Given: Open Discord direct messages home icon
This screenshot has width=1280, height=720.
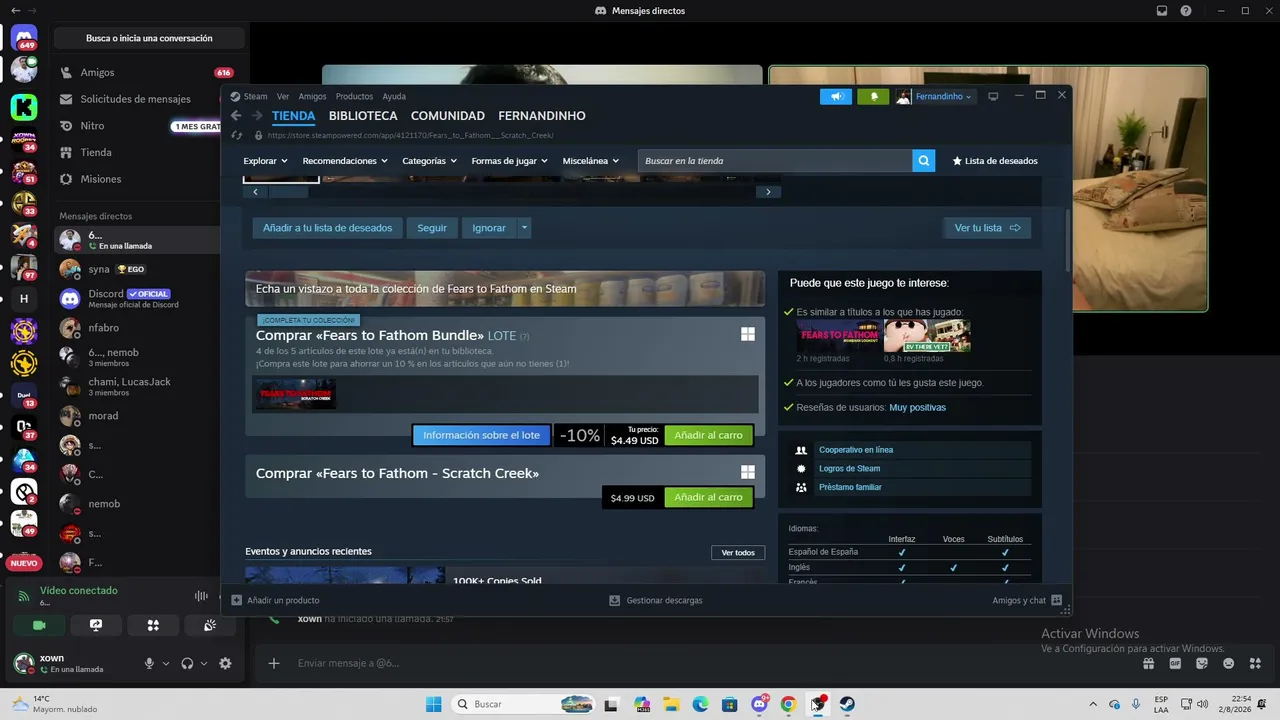Looking at the screenshot, I should (x=25, y=39).
